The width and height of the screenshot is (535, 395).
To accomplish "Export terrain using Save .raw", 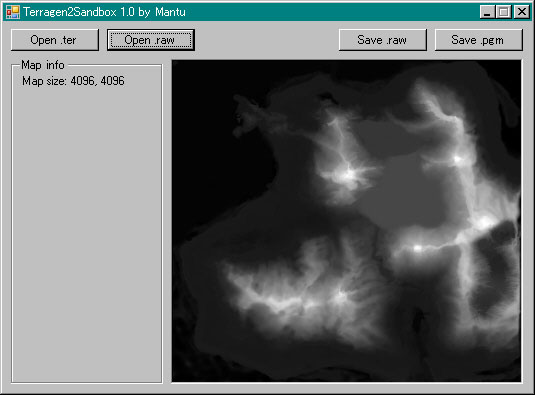I will click(x=382, y=40).
